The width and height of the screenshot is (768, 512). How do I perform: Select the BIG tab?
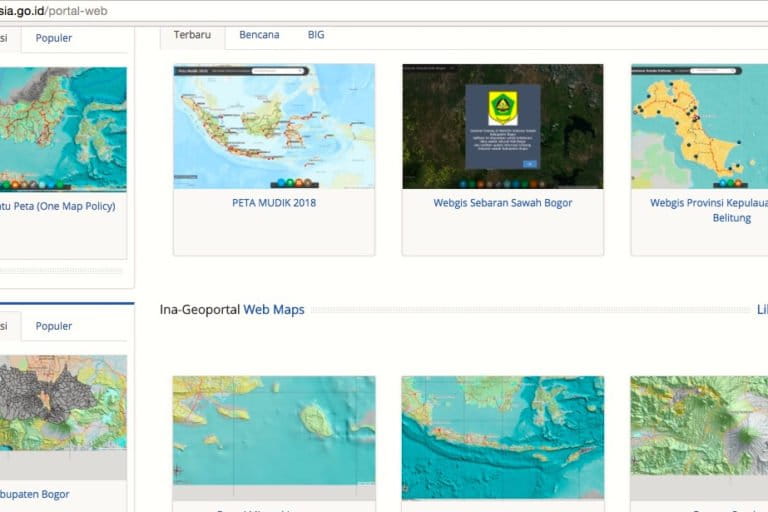point(316,35)
